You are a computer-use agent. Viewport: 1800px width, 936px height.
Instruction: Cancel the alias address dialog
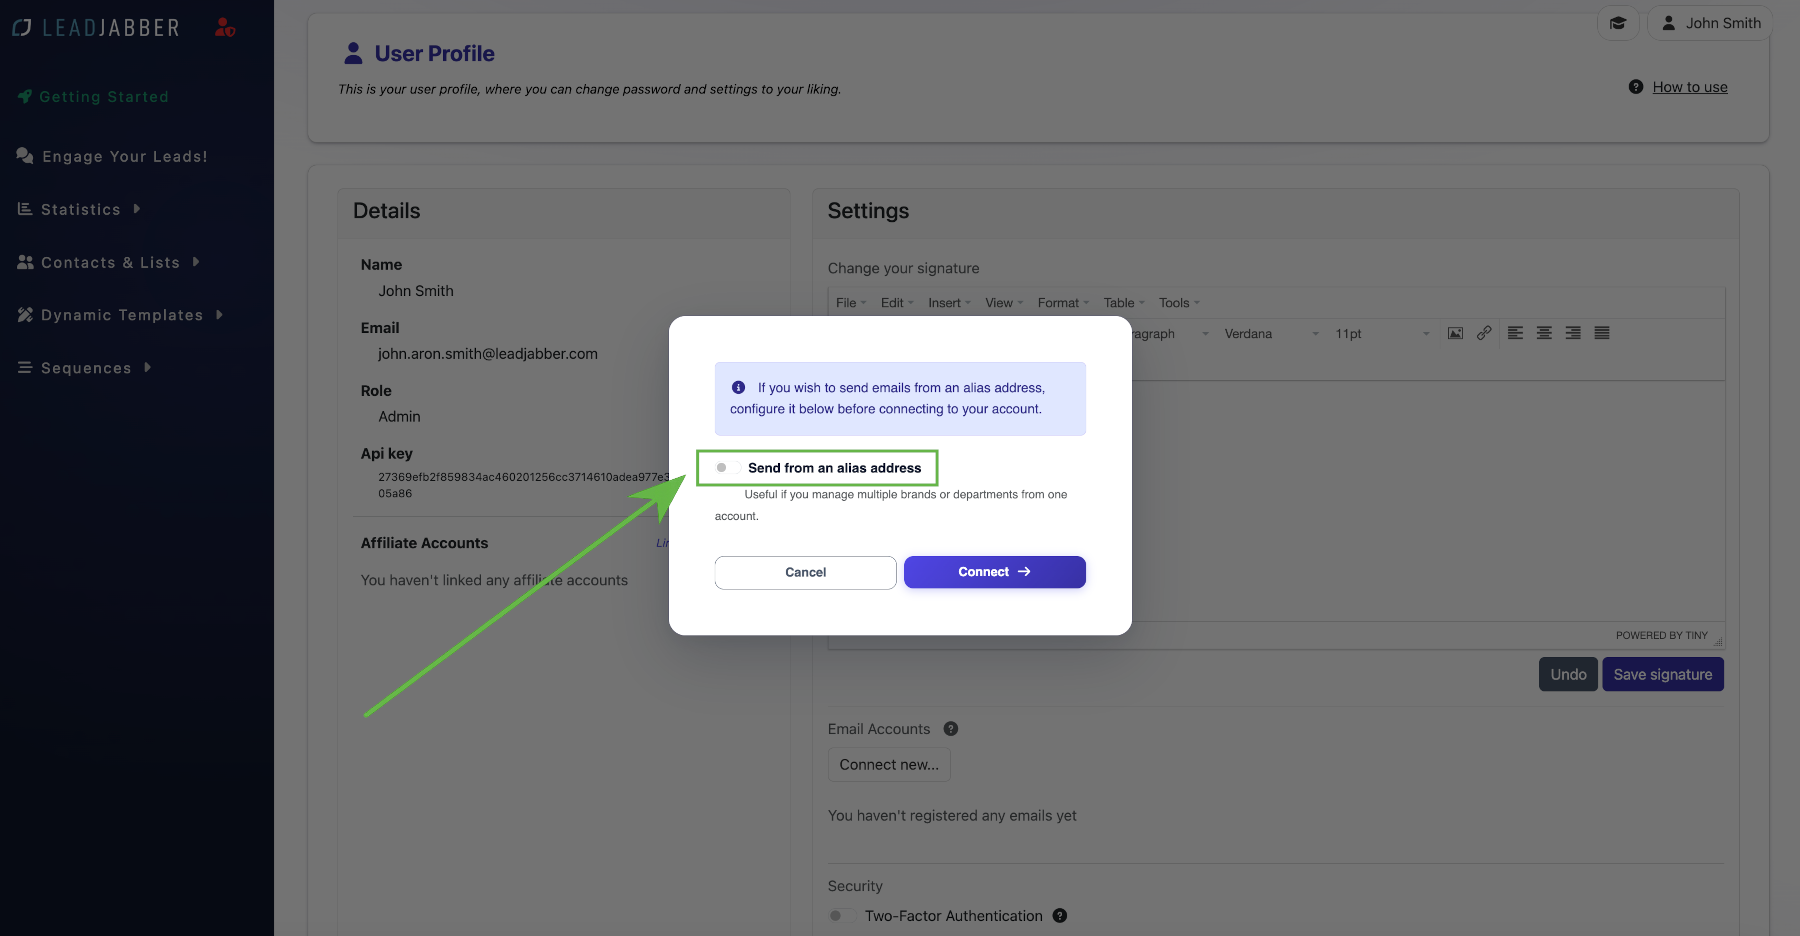(x=806, y=573)
